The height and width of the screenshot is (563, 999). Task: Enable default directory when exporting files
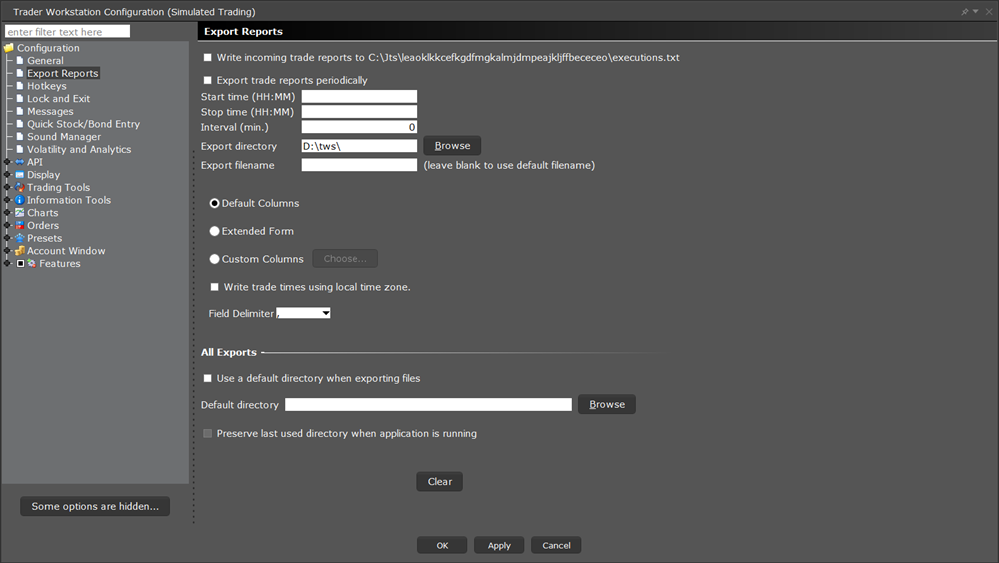[x=208, y=378]
